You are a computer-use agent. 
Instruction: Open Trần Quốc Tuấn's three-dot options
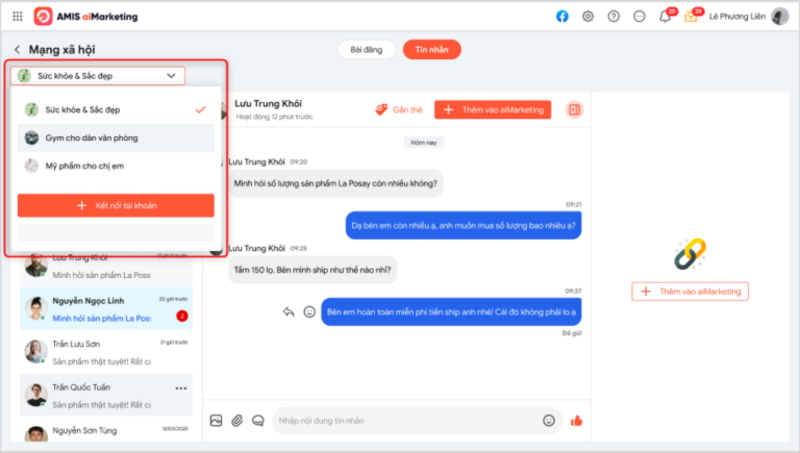(181, 388)
